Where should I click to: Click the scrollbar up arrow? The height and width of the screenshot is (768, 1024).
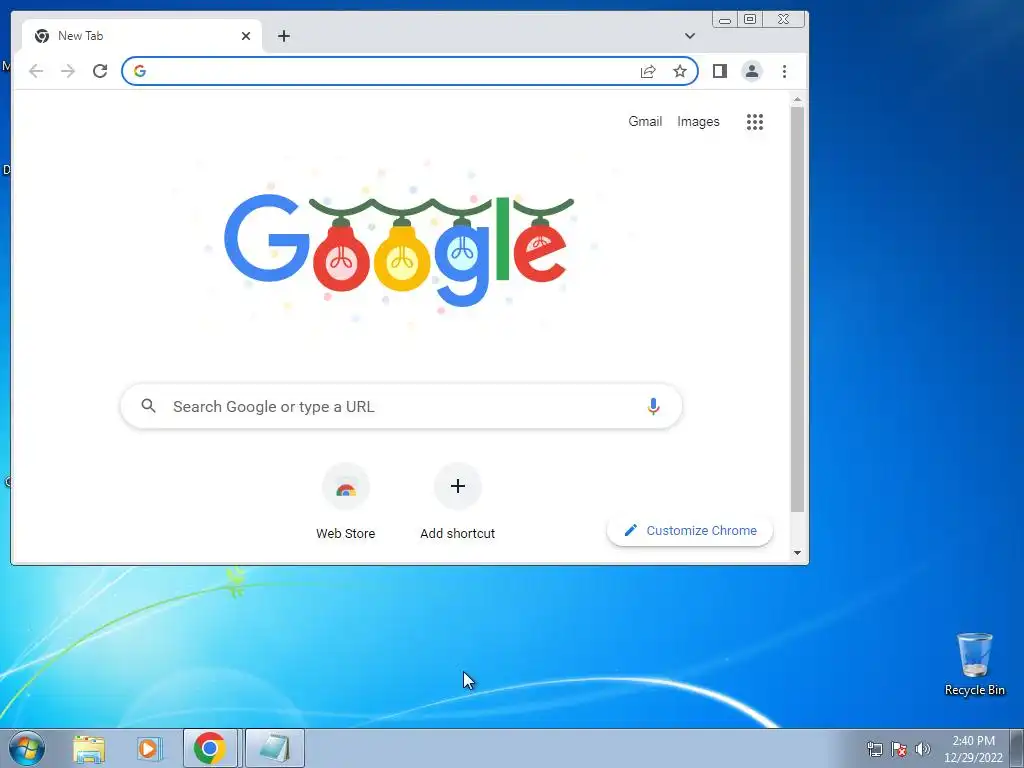[x=797, y=99]
